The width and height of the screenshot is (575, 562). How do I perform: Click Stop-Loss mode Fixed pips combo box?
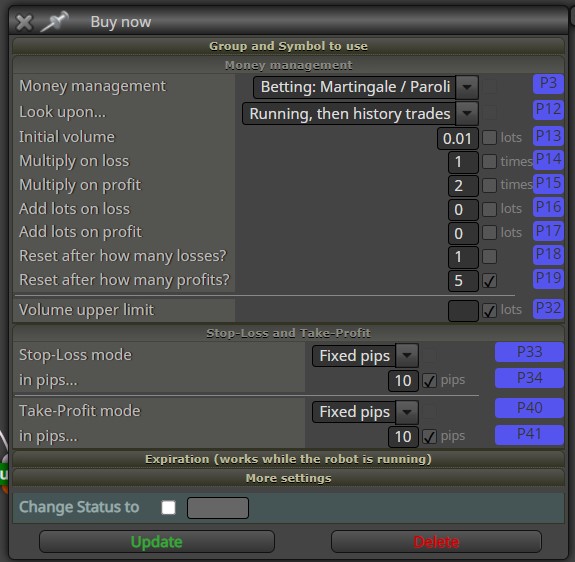pos(365,356)
